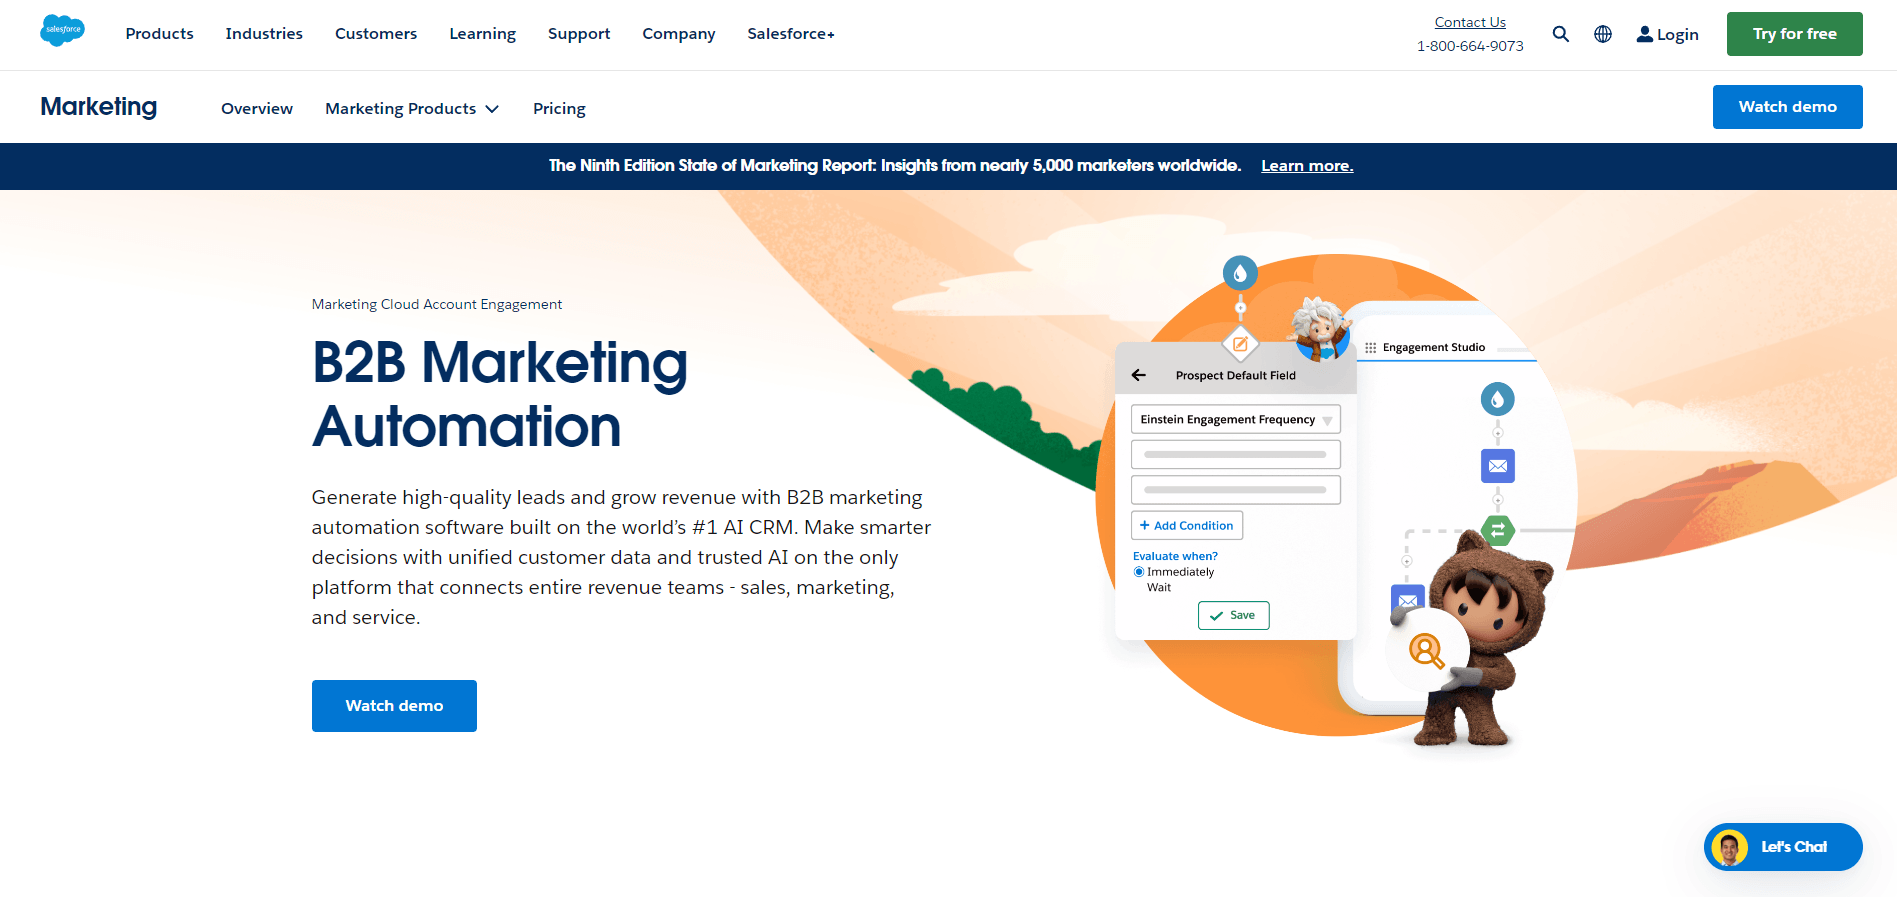Follow the Learn more banner link
The height and width of the screenshot is (897, 1897).
(x=1307, y=166)
